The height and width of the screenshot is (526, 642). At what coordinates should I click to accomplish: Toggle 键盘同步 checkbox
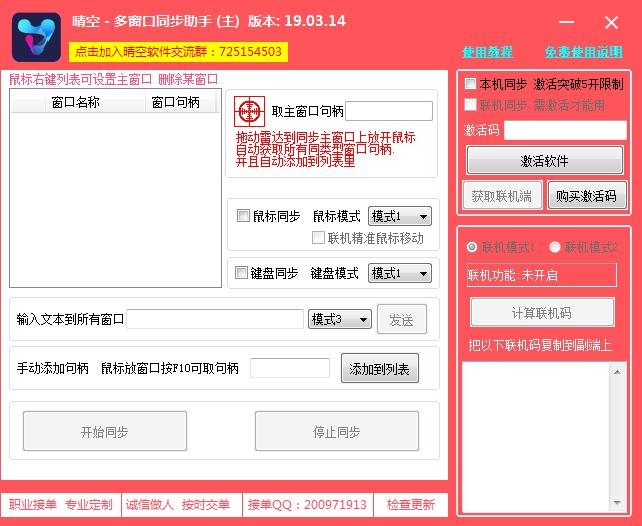click(242, 273)
